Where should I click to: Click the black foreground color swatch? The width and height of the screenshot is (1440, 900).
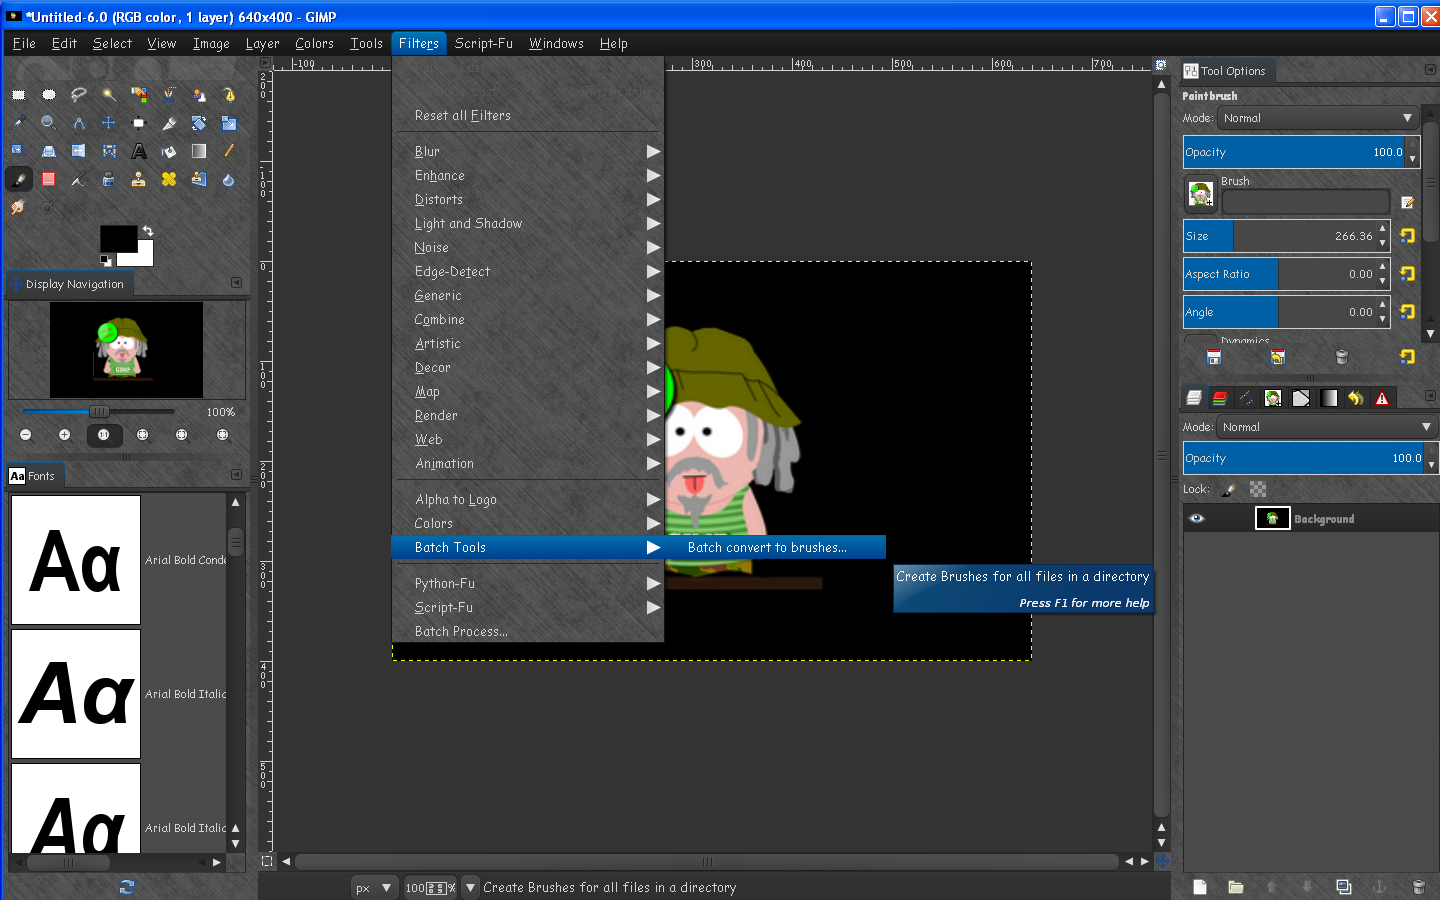pos(116,237)
